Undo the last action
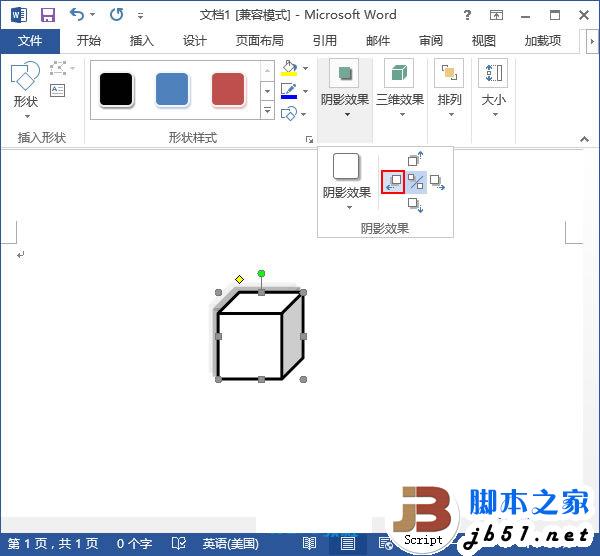600x556 pixels. click(x=77, y=15)
